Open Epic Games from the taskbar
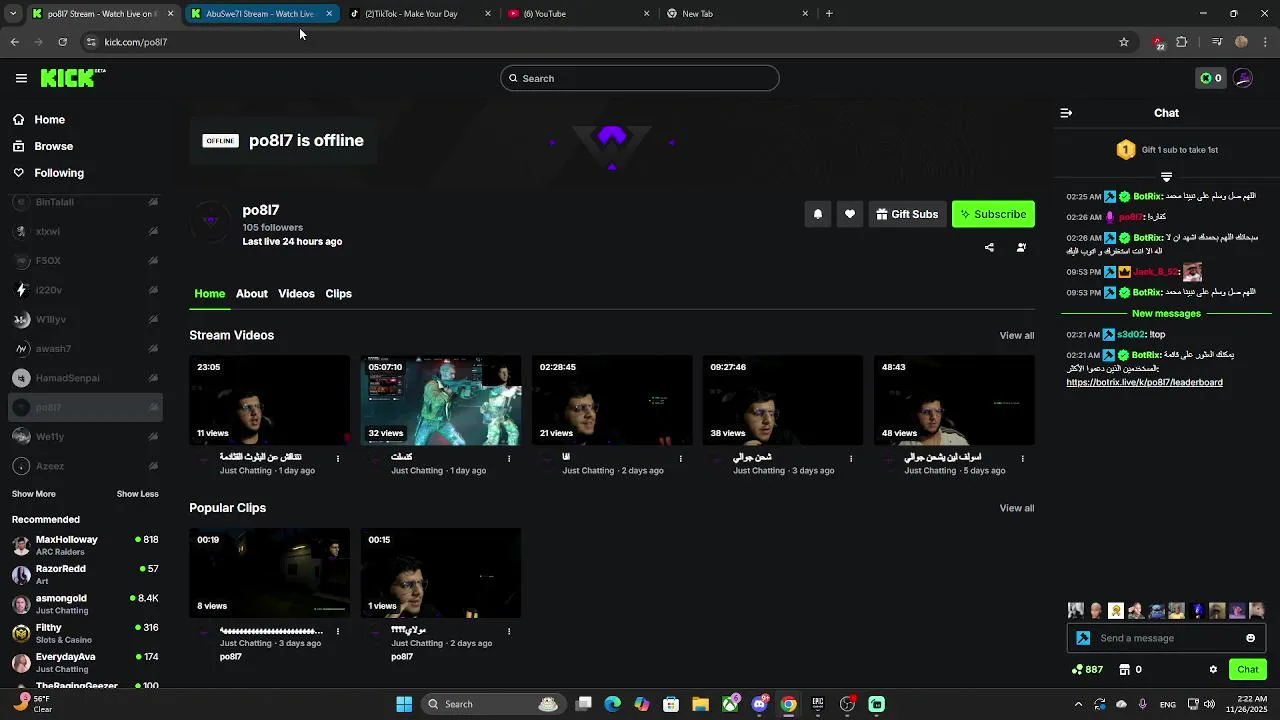This screenshot has height=720, width=1280. click(818, 704)
